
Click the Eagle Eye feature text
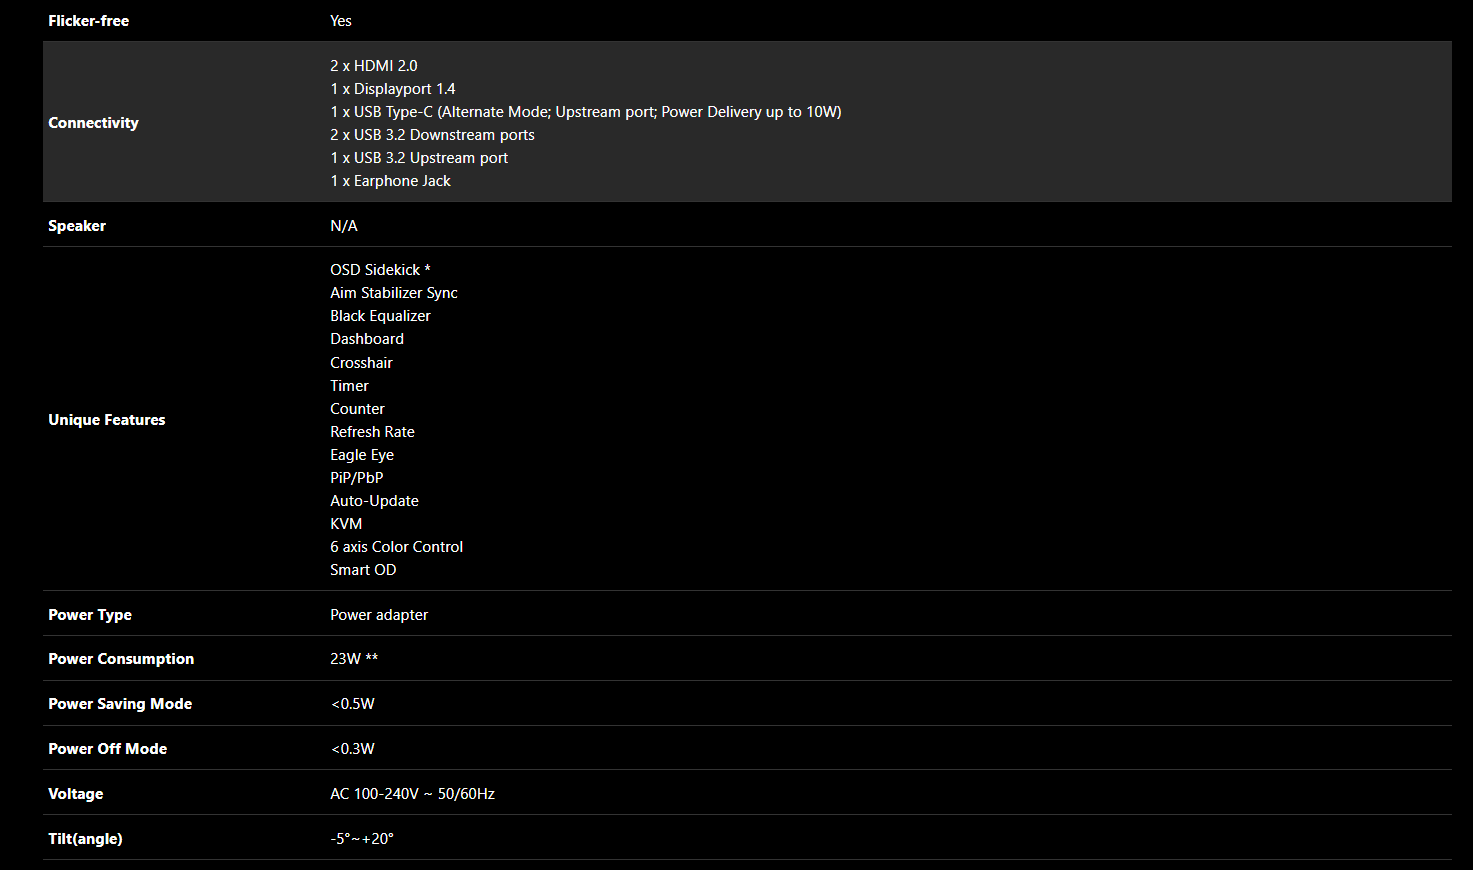point(362,455)
